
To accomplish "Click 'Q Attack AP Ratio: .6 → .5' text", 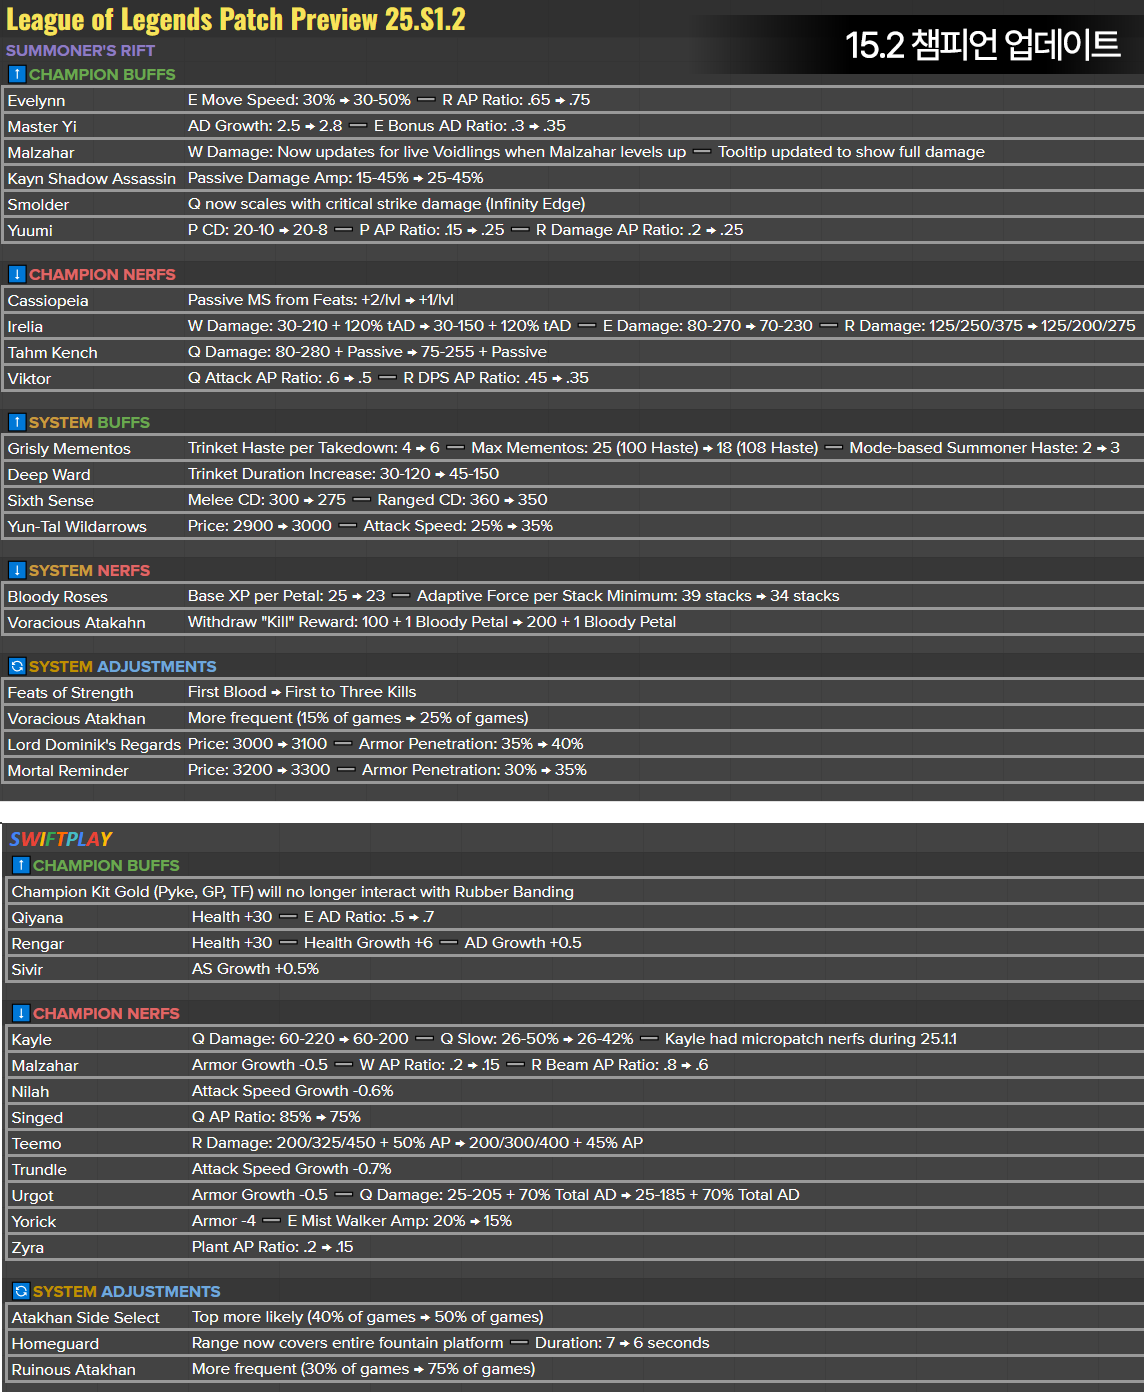I will pyautogui.click(x=280, y=378).
